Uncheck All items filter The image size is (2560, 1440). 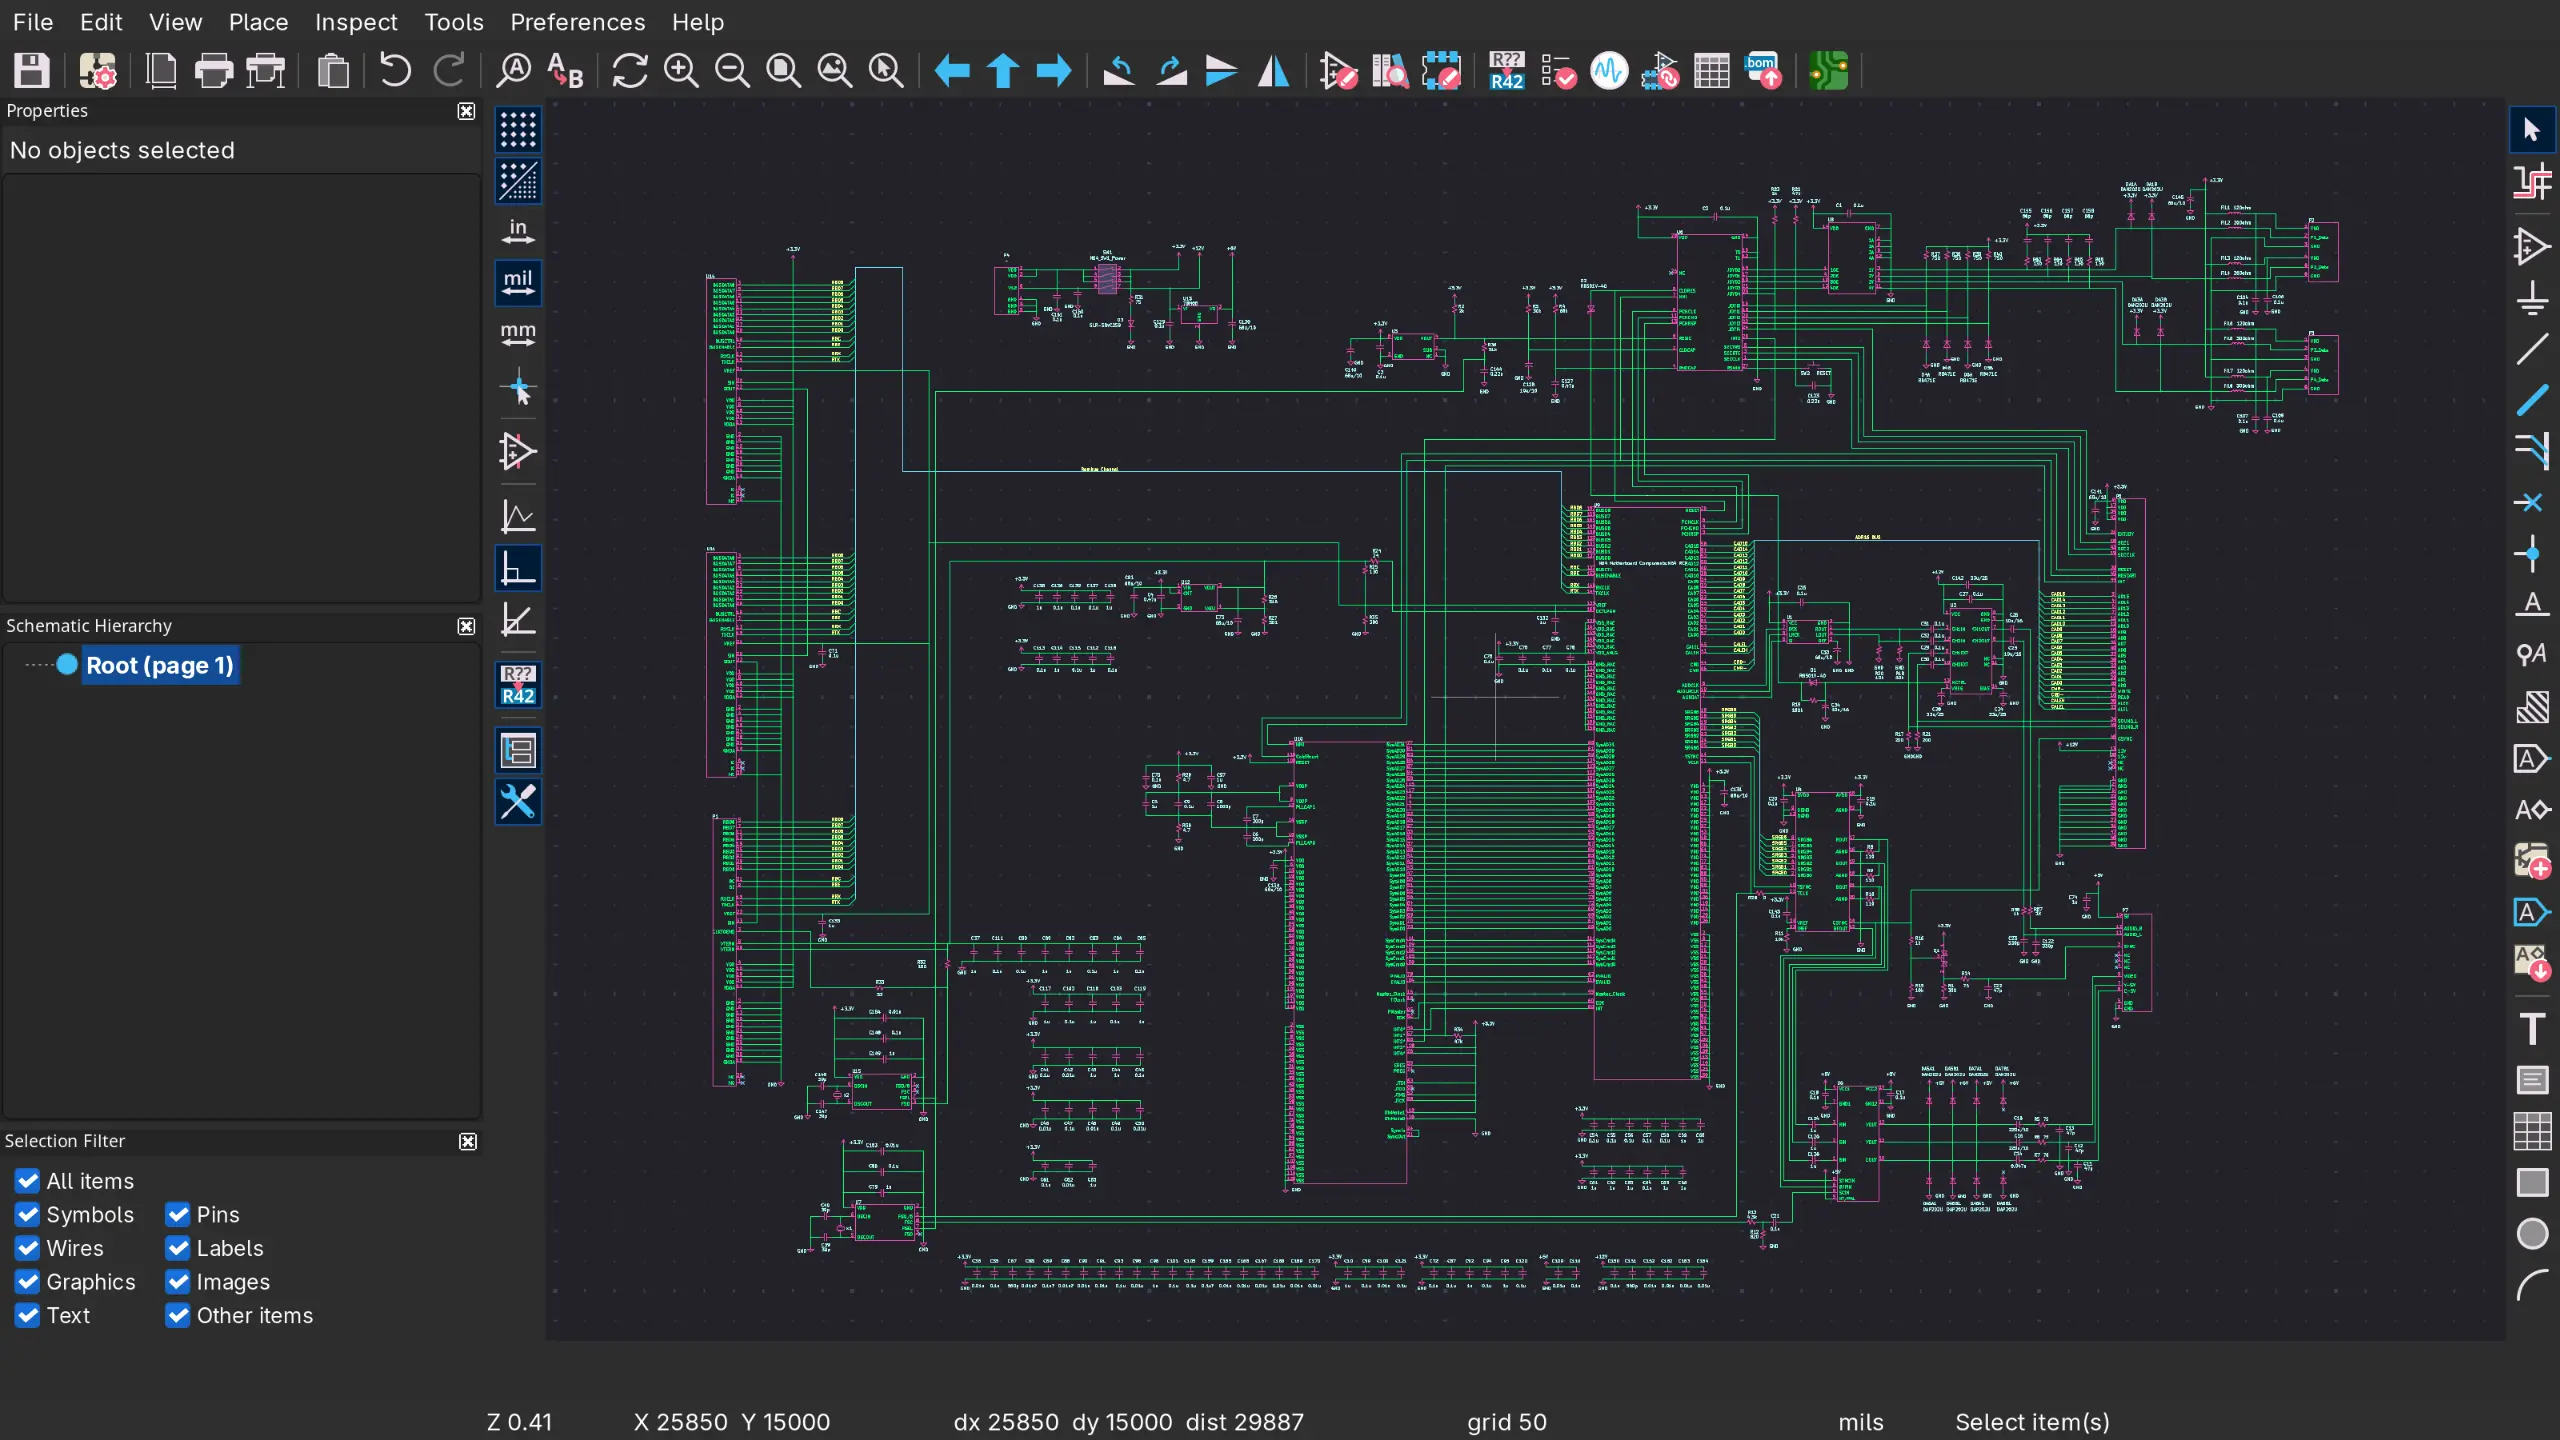click(27, 1181)
